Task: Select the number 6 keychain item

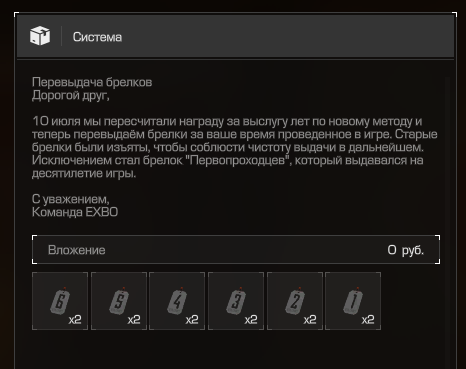Action: [x=60, y=301]
